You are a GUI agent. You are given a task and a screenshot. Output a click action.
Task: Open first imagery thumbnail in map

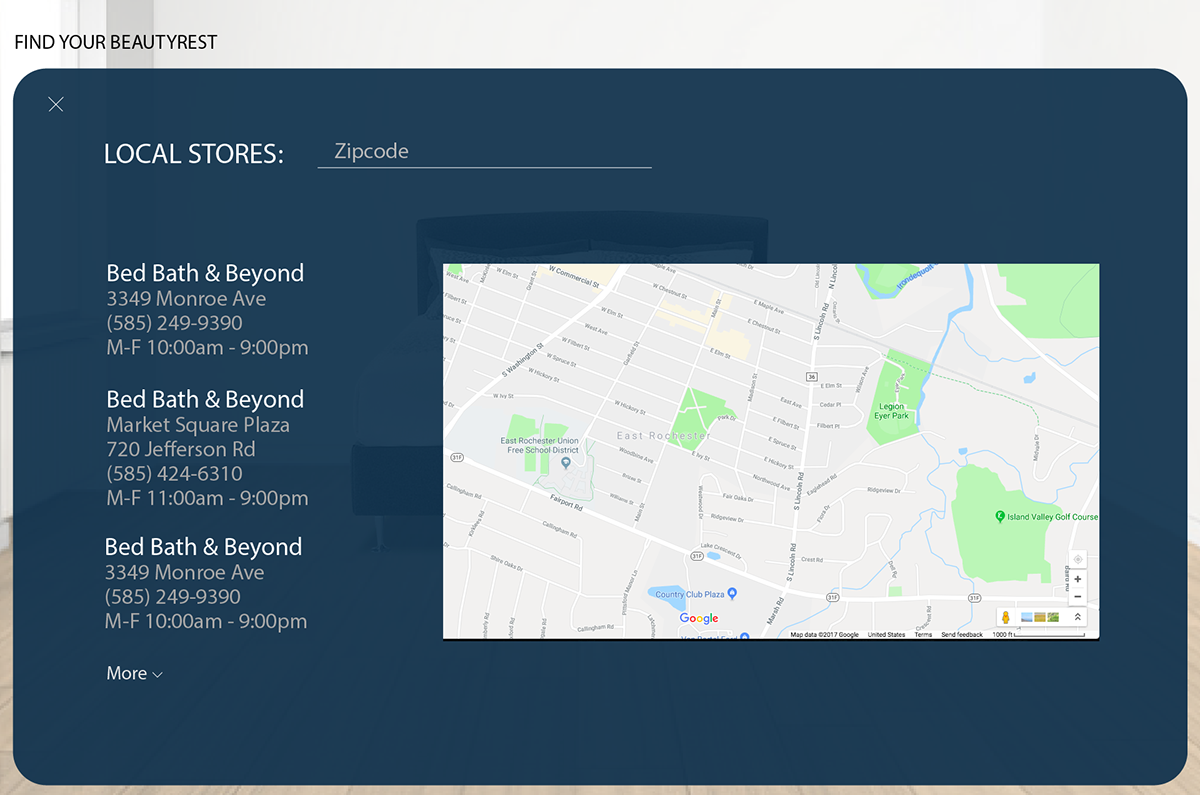(x=1027, y=617)
